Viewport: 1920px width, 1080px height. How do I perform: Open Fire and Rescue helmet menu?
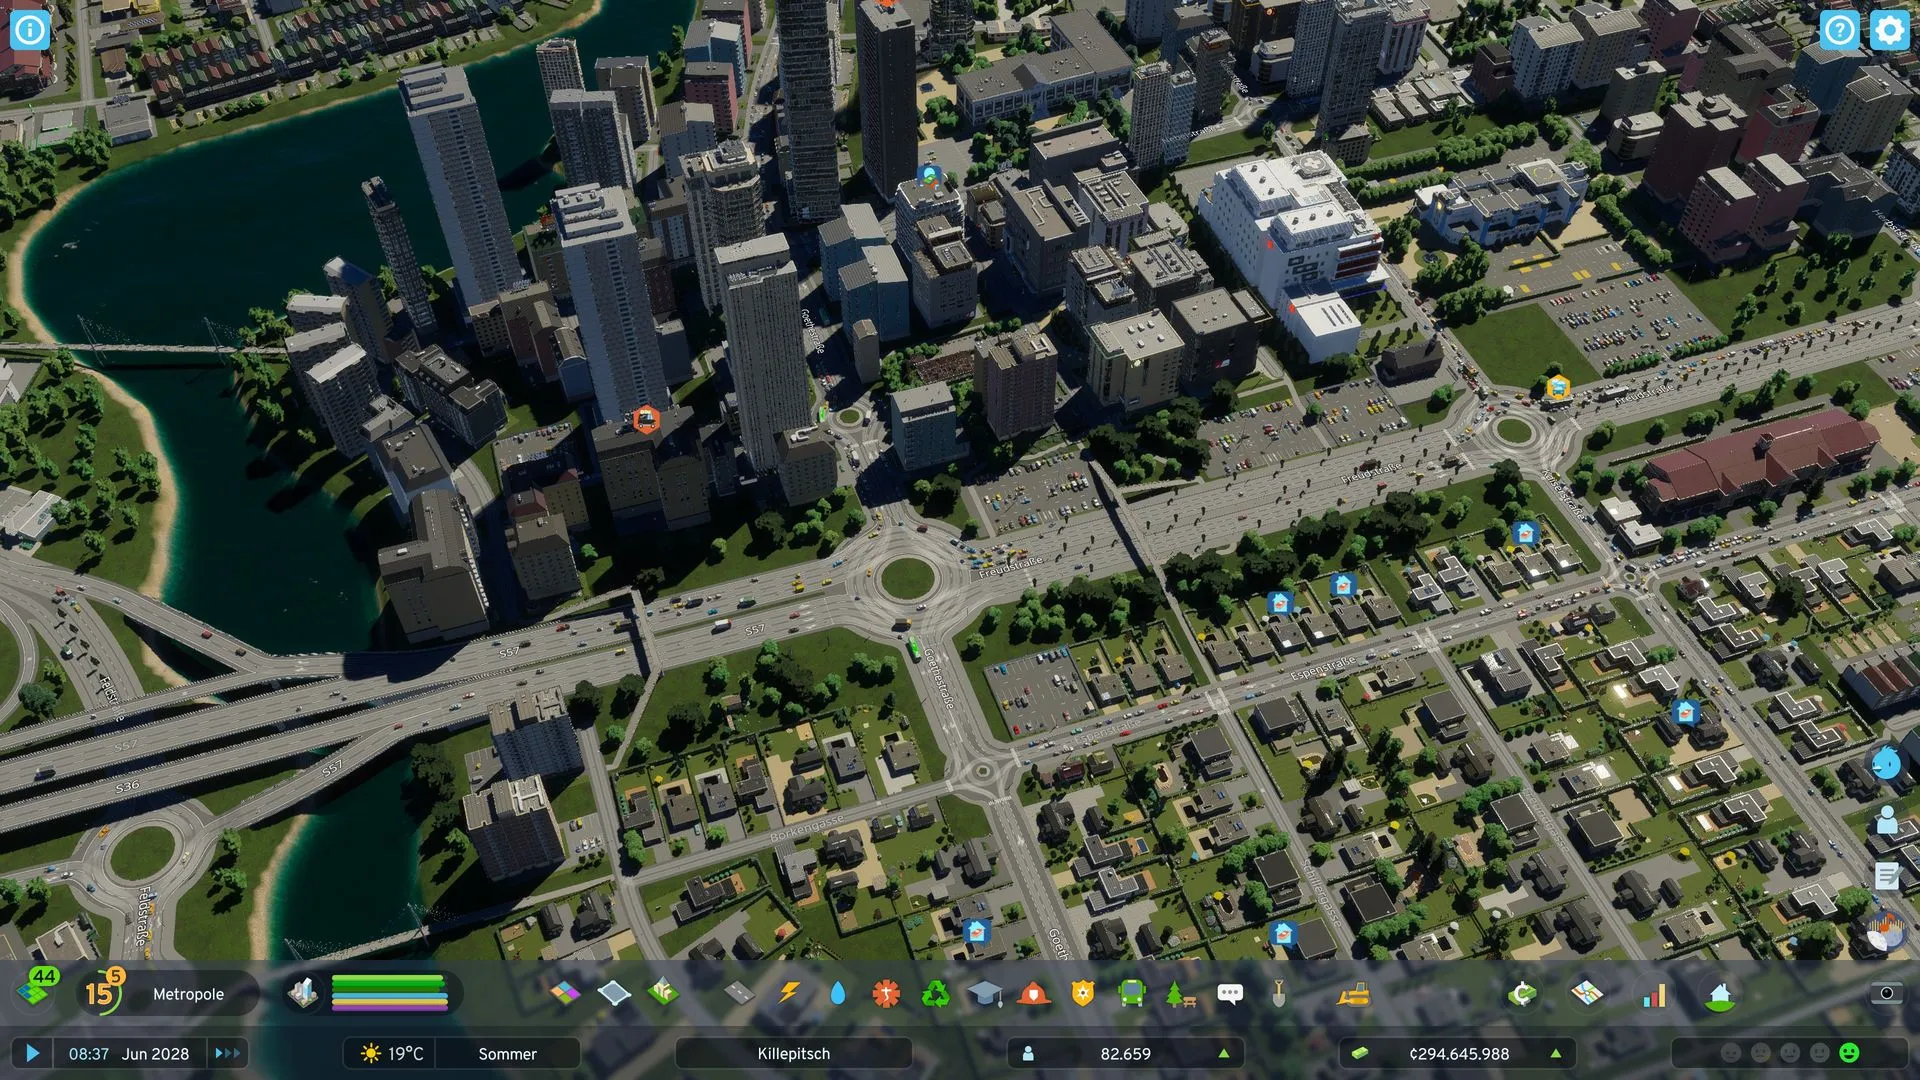[1034, 994]
